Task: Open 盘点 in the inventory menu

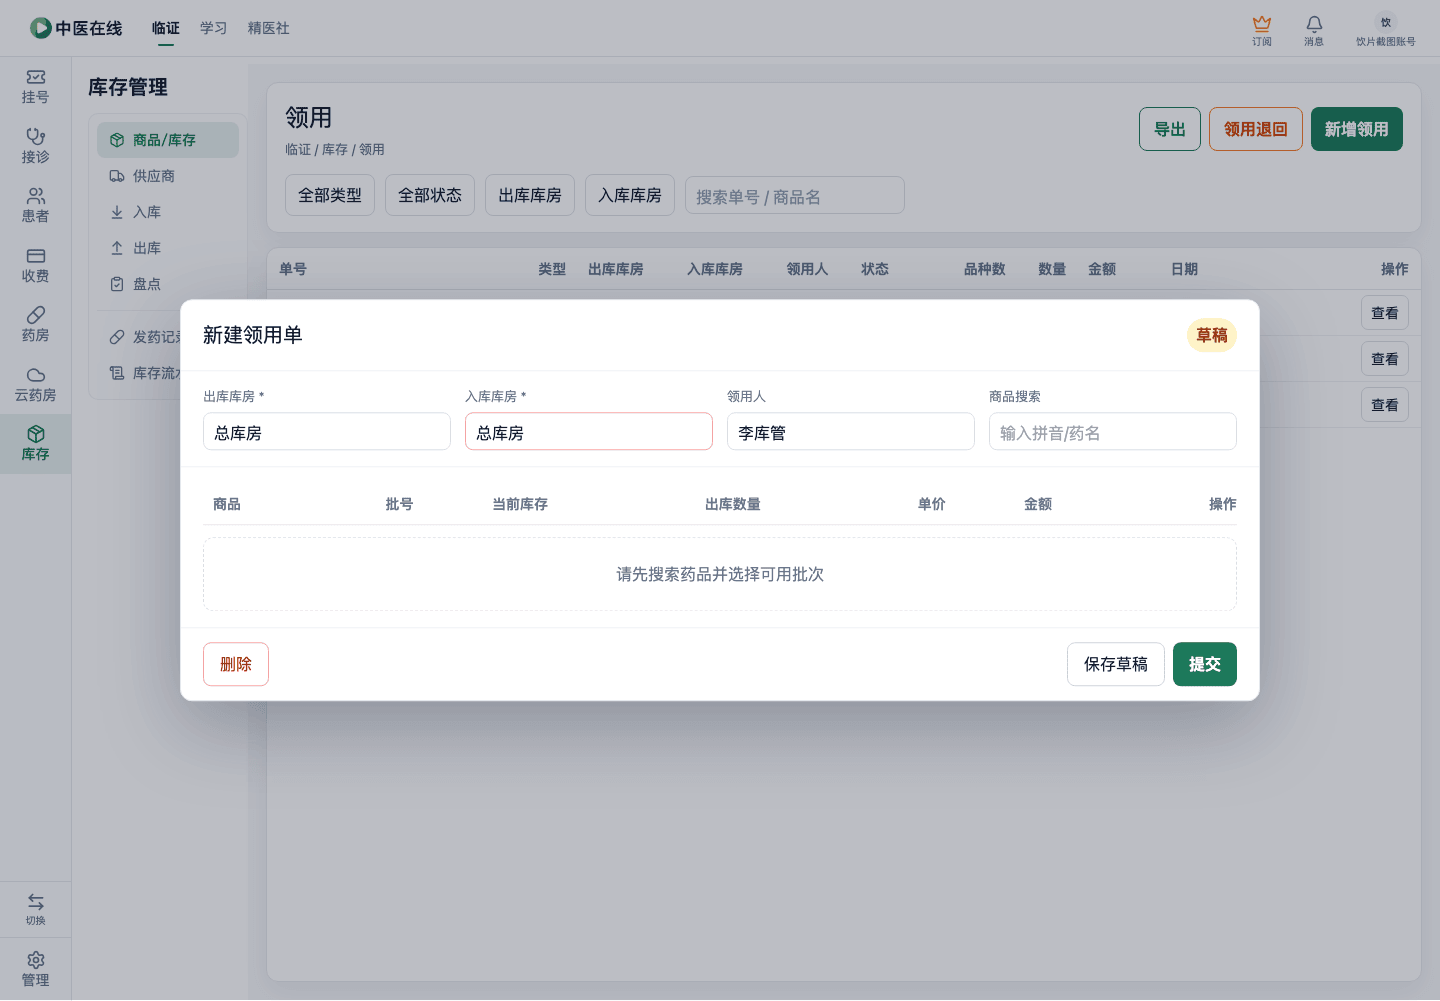Action: click(168, 284)
